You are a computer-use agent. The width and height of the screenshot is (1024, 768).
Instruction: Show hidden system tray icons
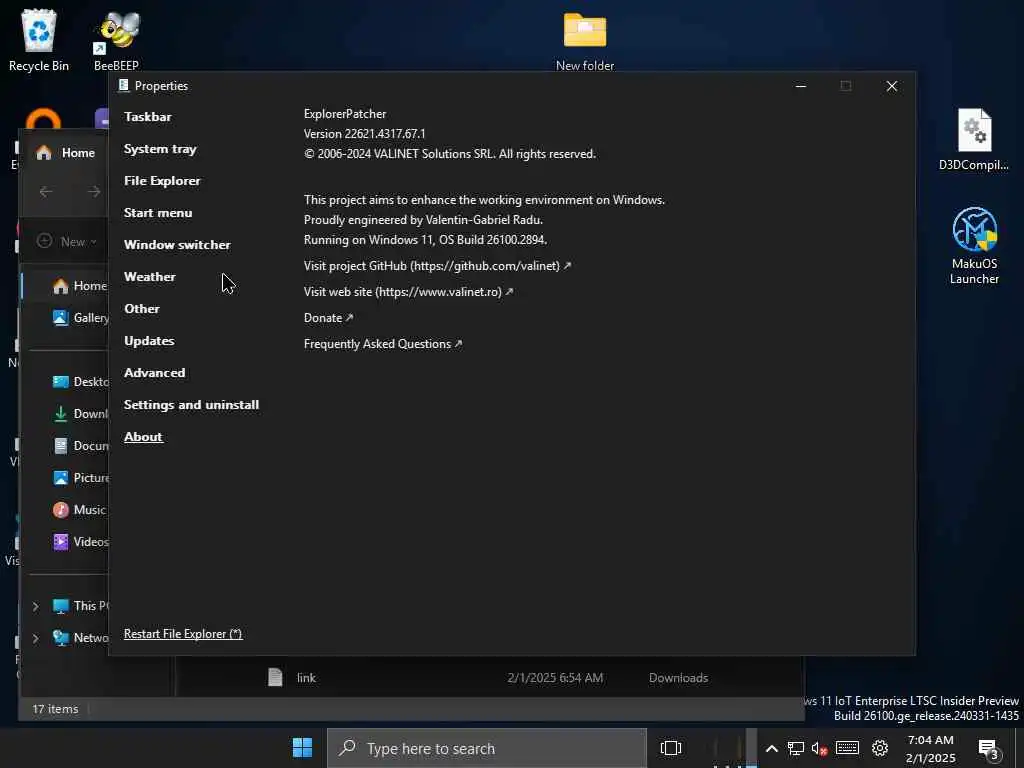tap(771, 748)
